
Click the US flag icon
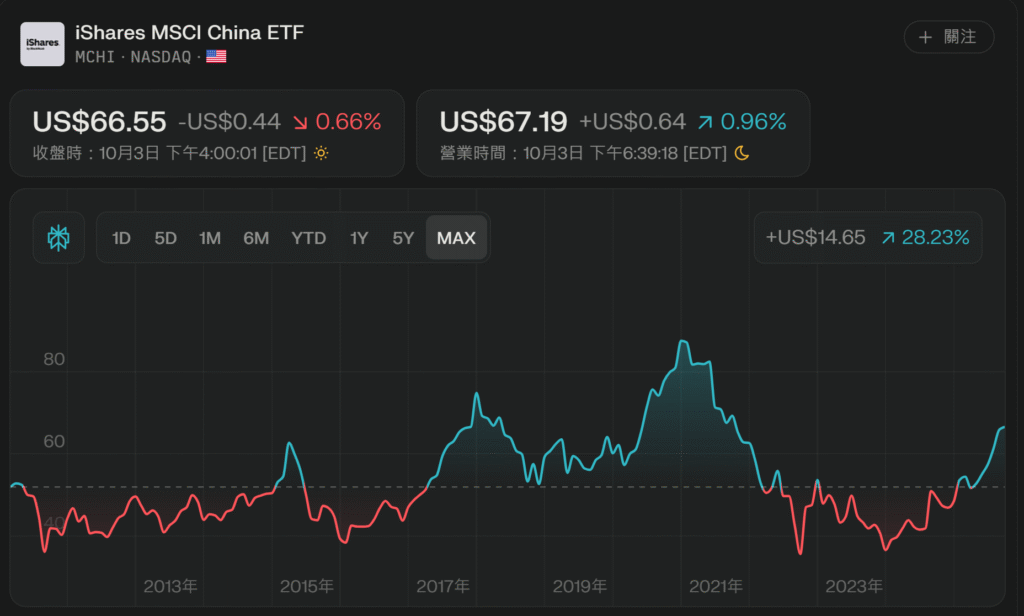click(216, 57)
